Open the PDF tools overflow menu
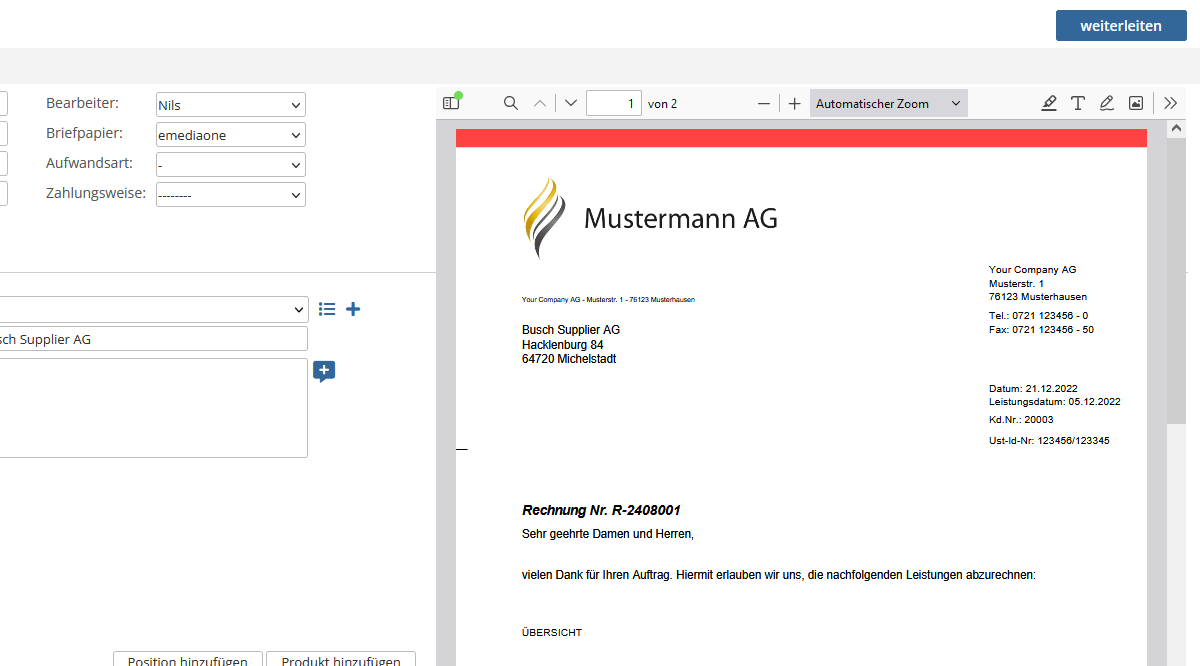The height and width of the screenshot is (666, 1200). [x=1171, y=103]
